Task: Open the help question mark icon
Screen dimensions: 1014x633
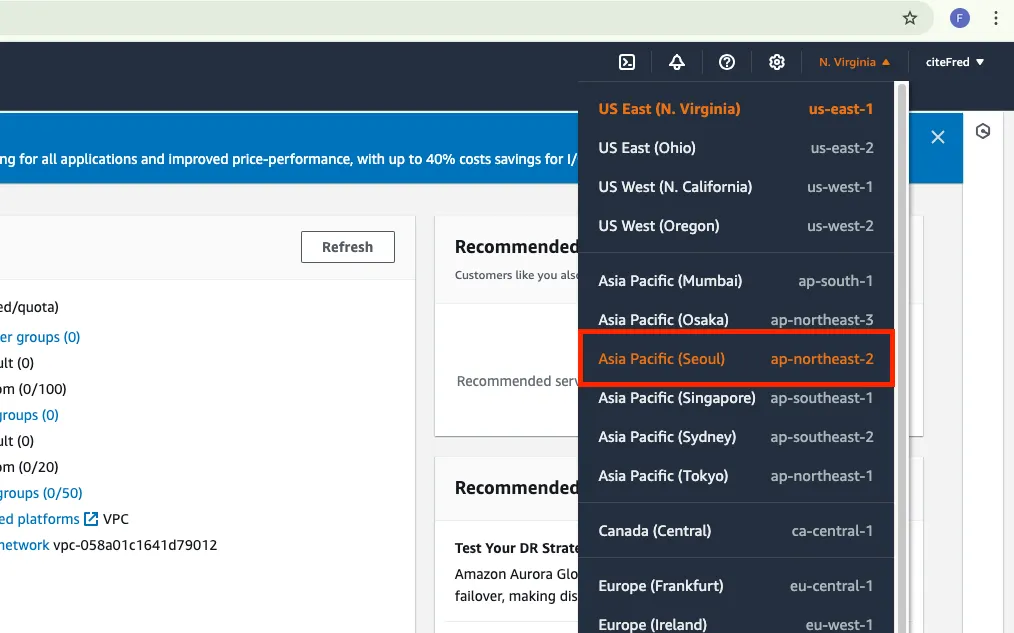Action: (x=727, y=62)
